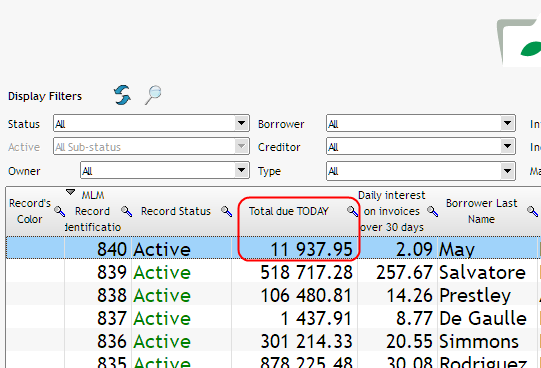
Task: Click the magnifying glass search icon near Display Filters
Action: 153,95
